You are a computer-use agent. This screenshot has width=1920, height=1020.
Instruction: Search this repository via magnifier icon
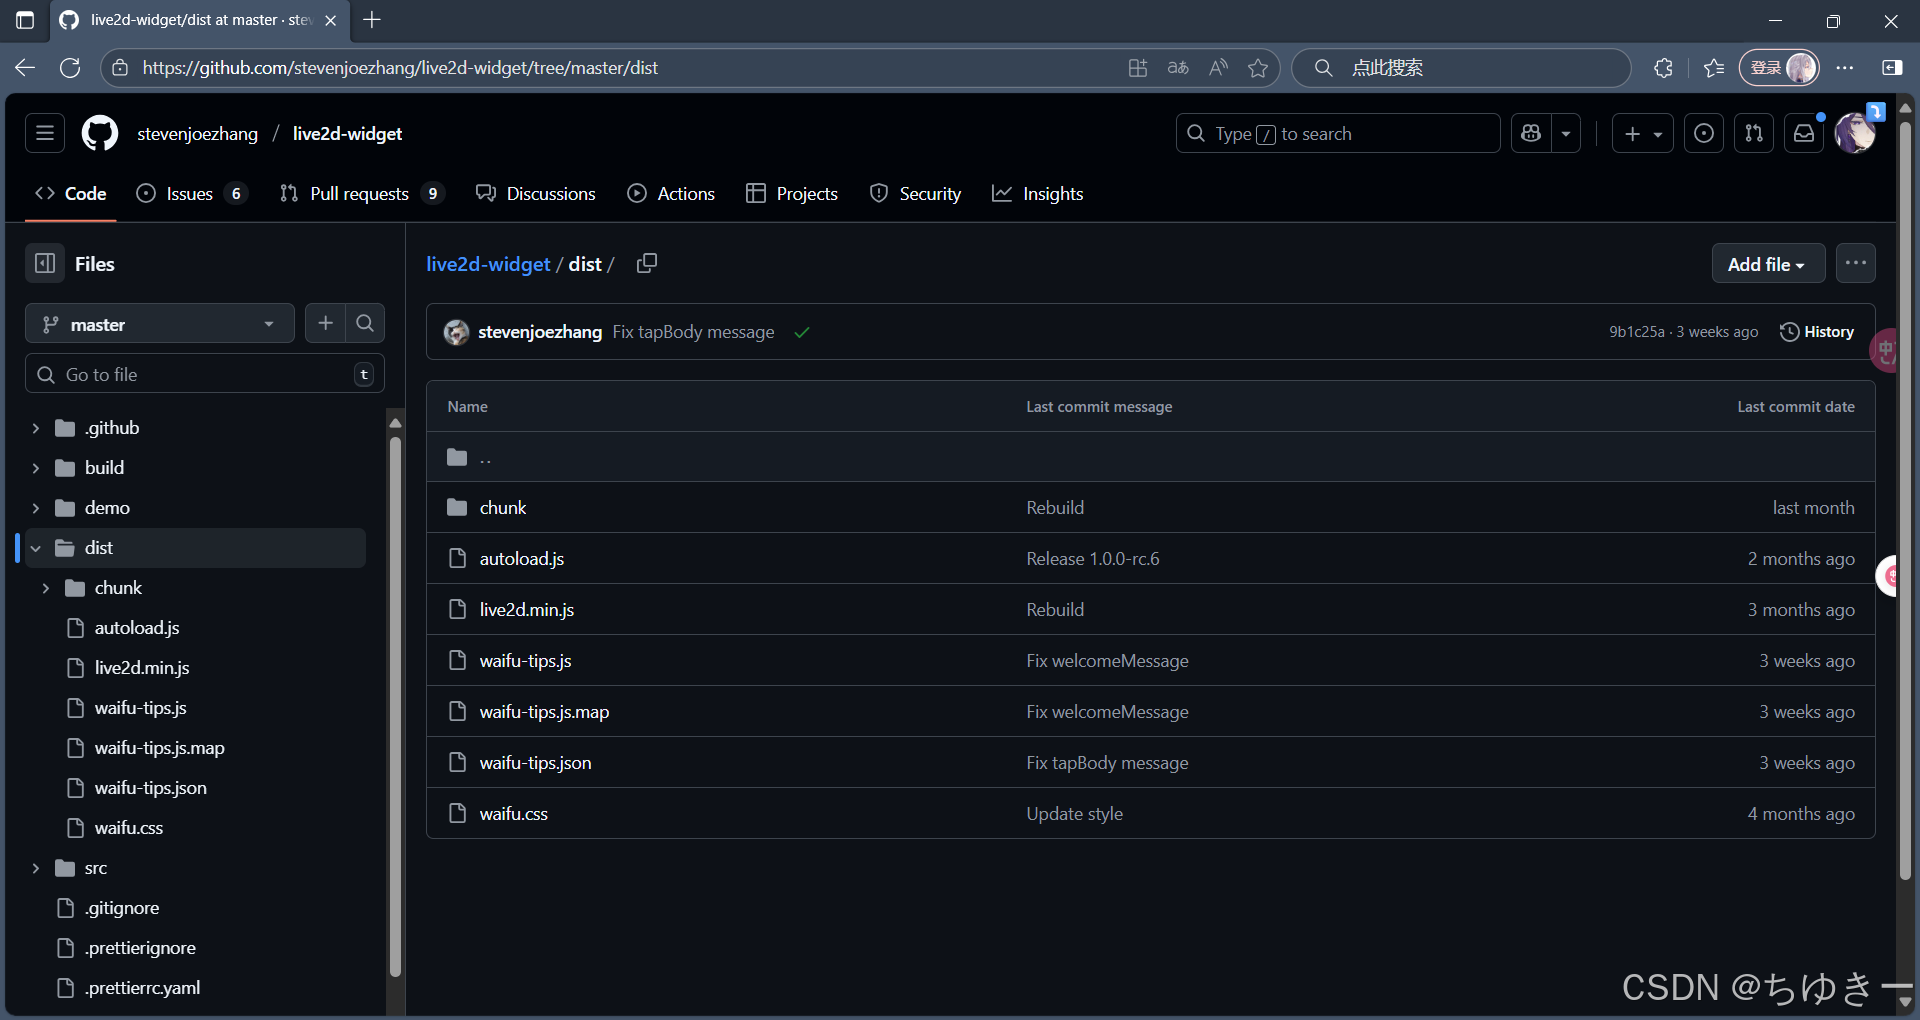pyautogui.click(x=365, y=323)
